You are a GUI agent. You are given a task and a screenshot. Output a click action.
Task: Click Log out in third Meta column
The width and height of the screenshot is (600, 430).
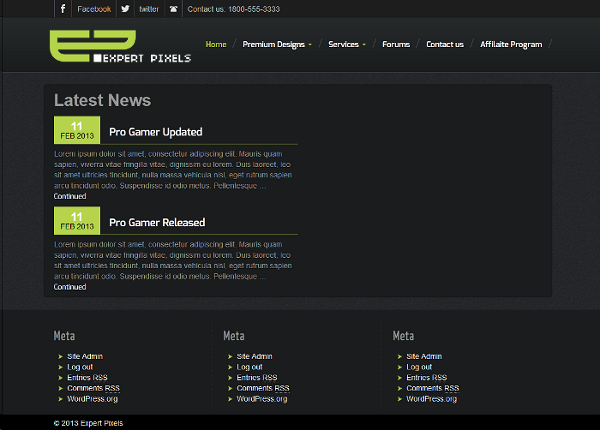click(419, 367)
